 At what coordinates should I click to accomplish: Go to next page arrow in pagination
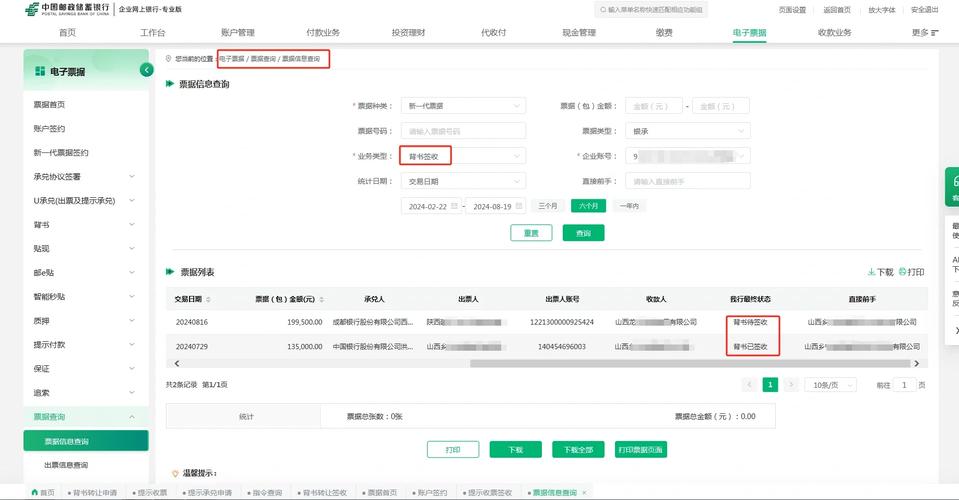click(791, 384)
